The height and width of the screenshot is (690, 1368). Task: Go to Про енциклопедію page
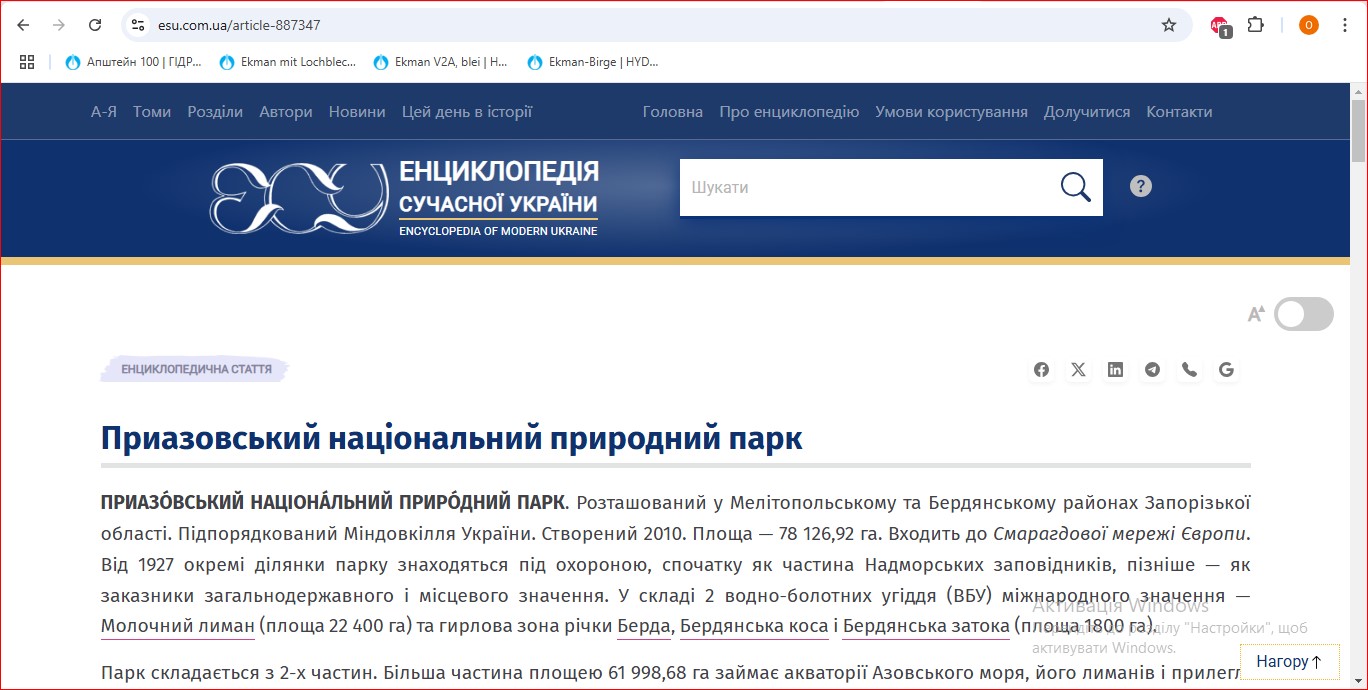[789, 112]
